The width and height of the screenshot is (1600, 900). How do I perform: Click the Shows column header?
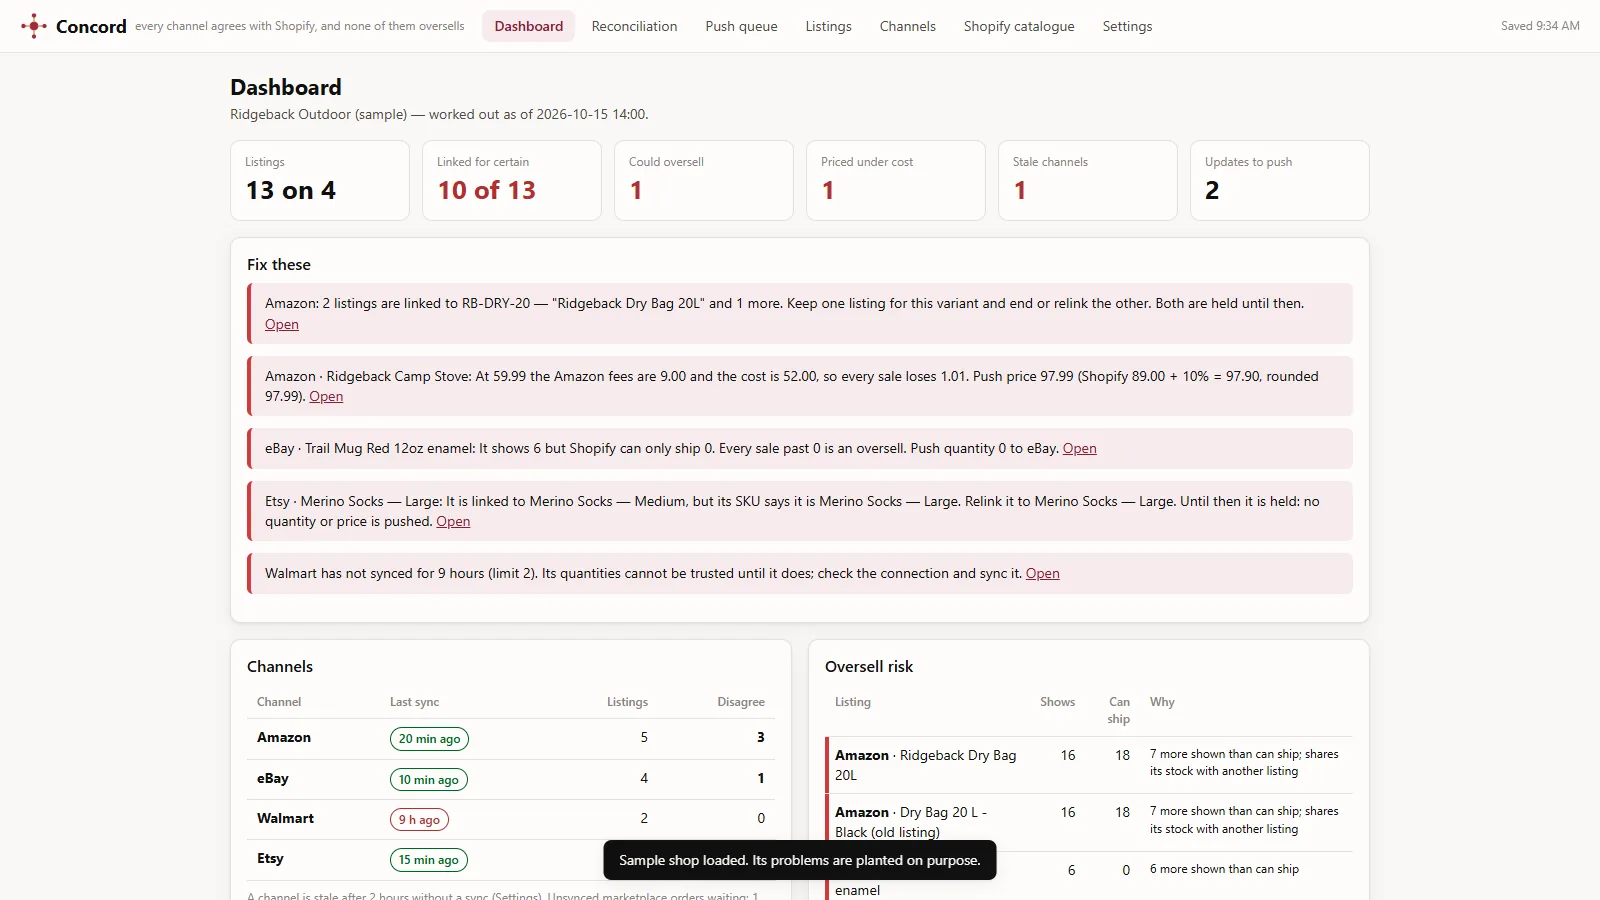pyautogui.click(x=1057, y=702)
